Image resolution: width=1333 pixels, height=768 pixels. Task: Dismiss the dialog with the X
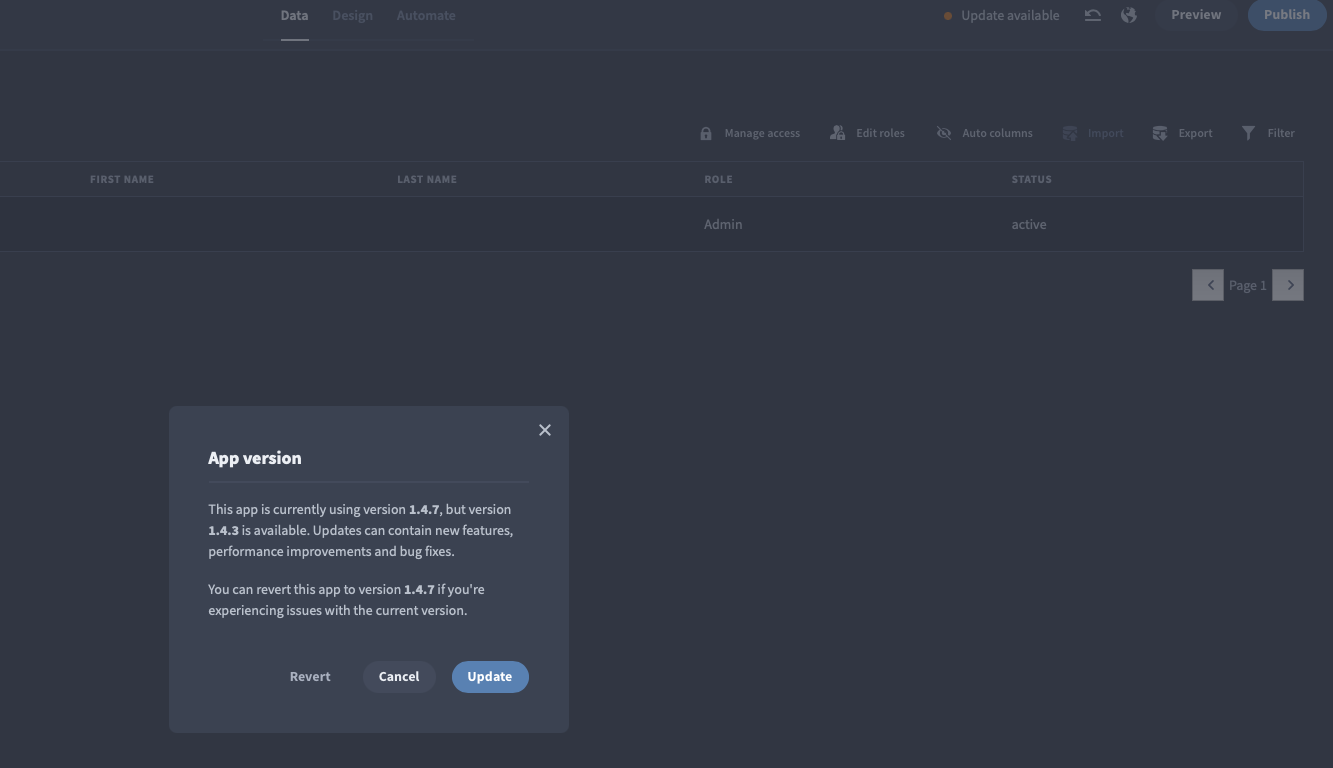(544, 429)
